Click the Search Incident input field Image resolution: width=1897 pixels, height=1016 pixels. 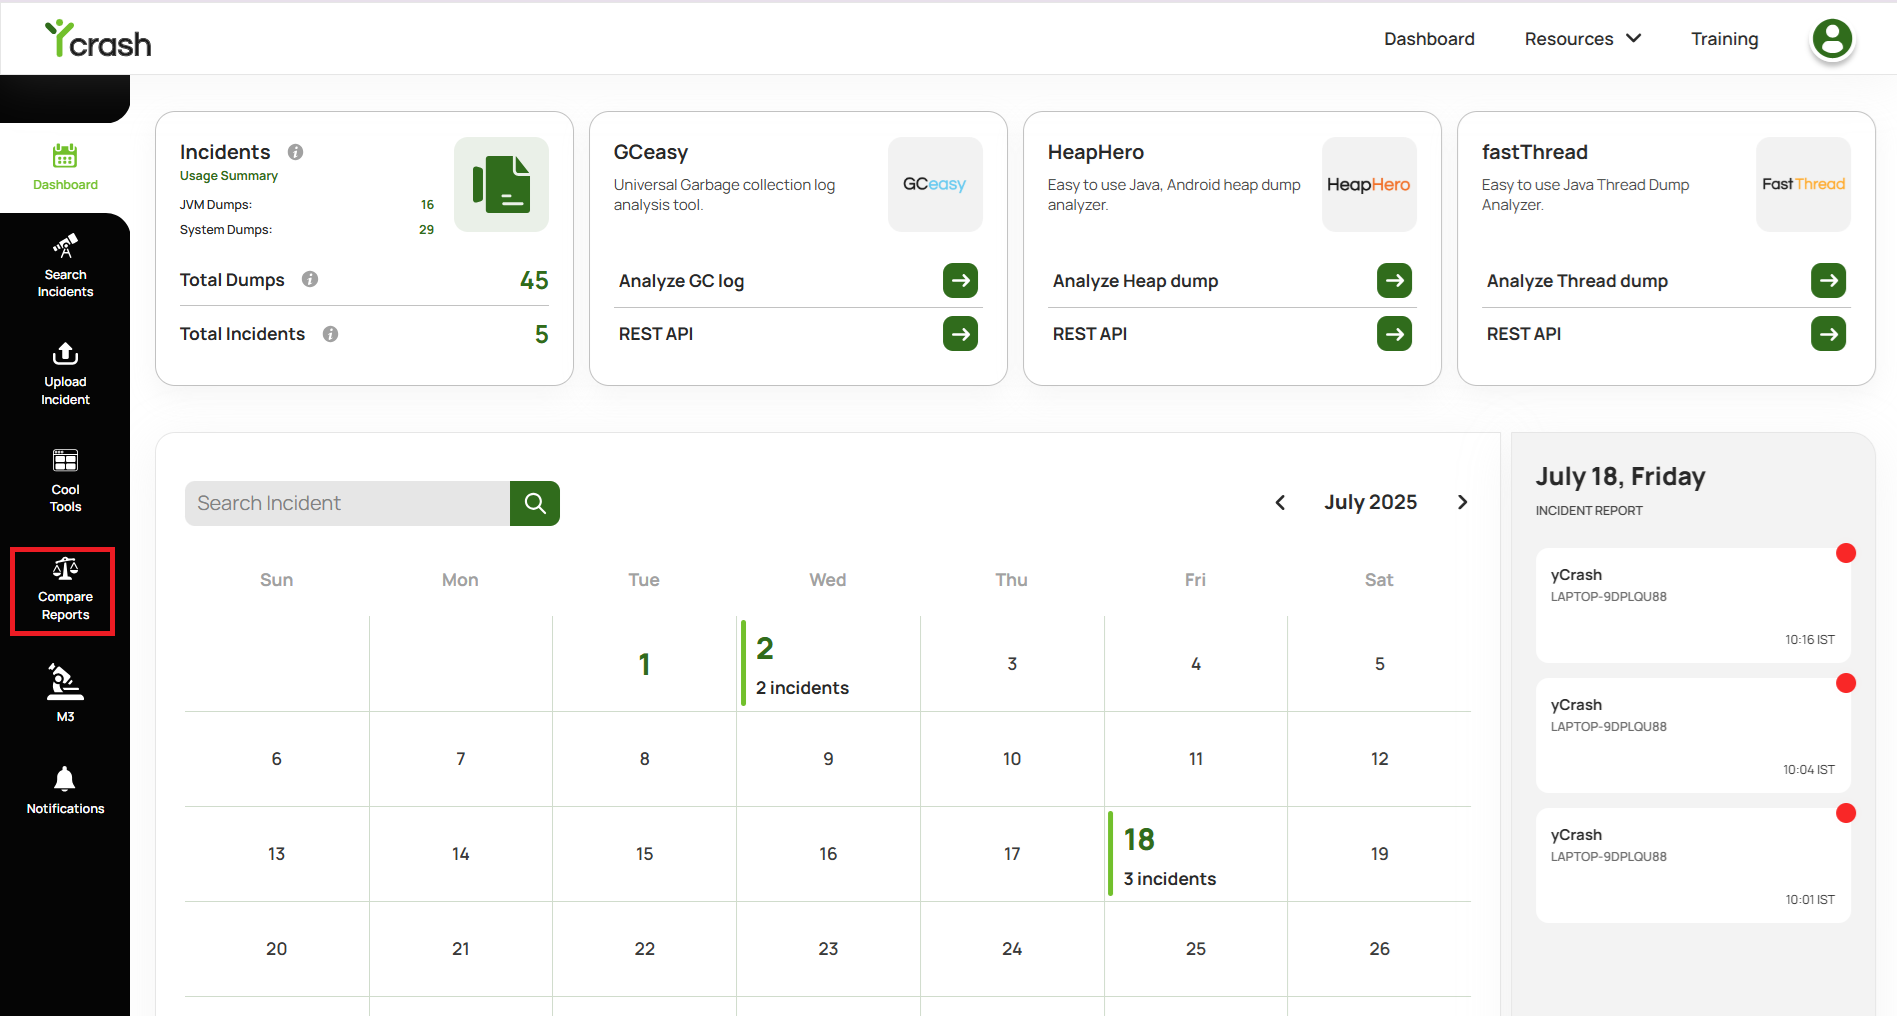tap(347, 503)
